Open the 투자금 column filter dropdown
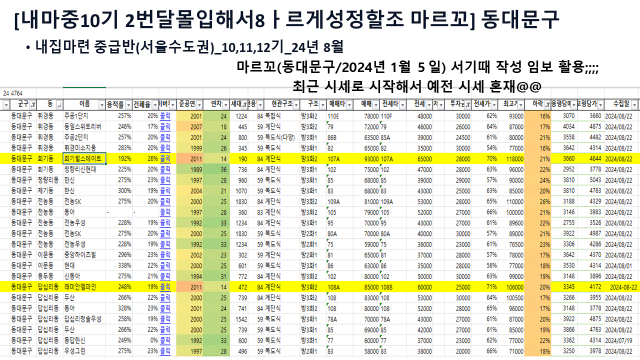640x360 pixels. 468,105
